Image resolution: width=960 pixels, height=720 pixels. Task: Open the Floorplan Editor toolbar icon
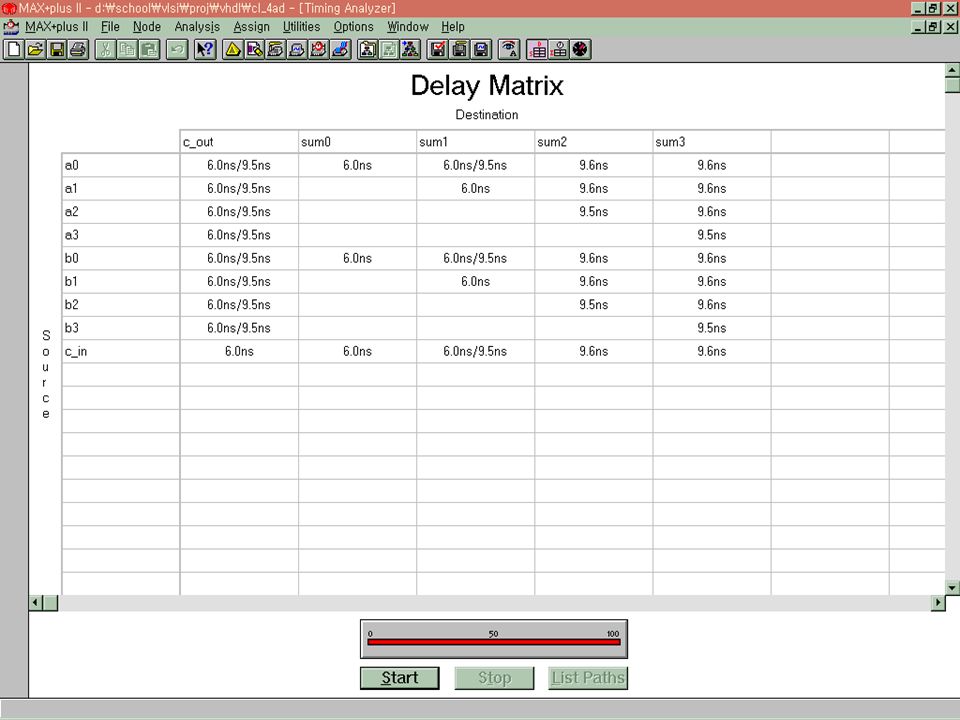click(254, 50)
